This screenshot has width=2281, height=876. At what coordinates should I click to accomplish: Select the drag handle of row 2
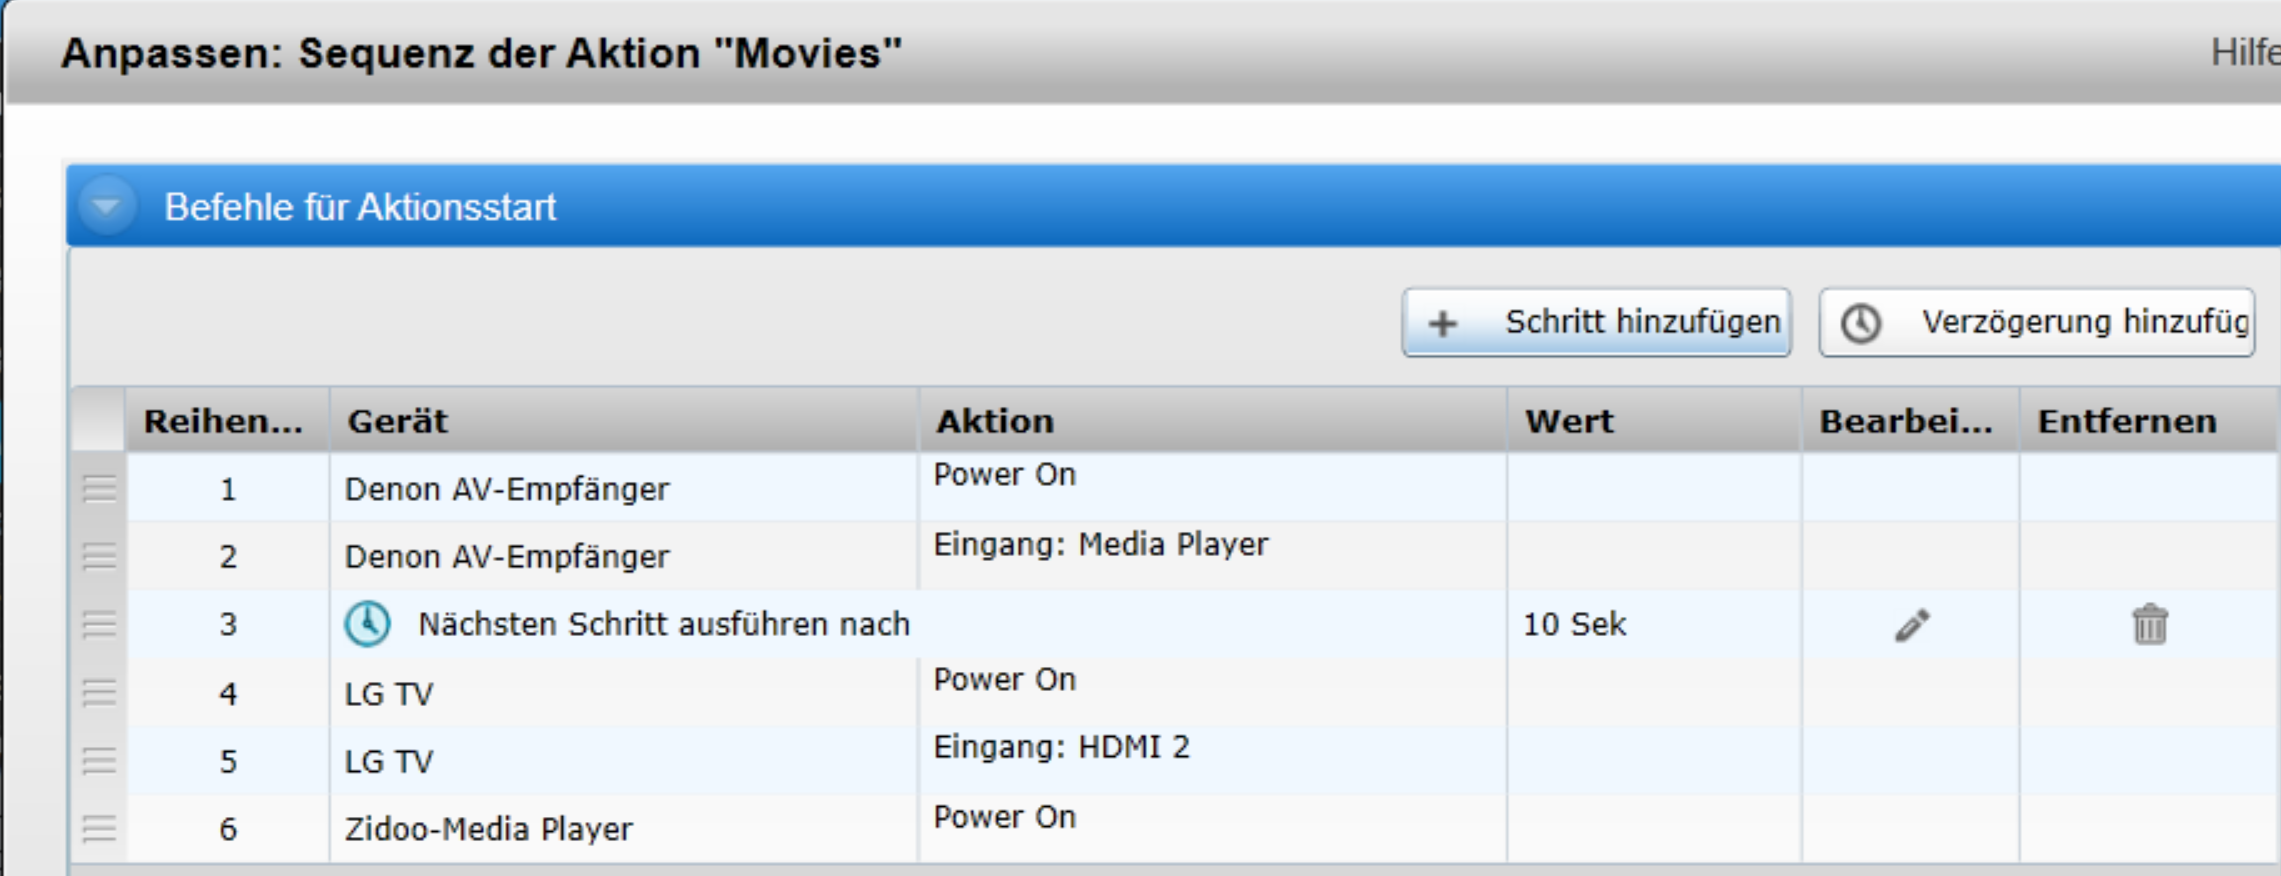pos(99,556)
